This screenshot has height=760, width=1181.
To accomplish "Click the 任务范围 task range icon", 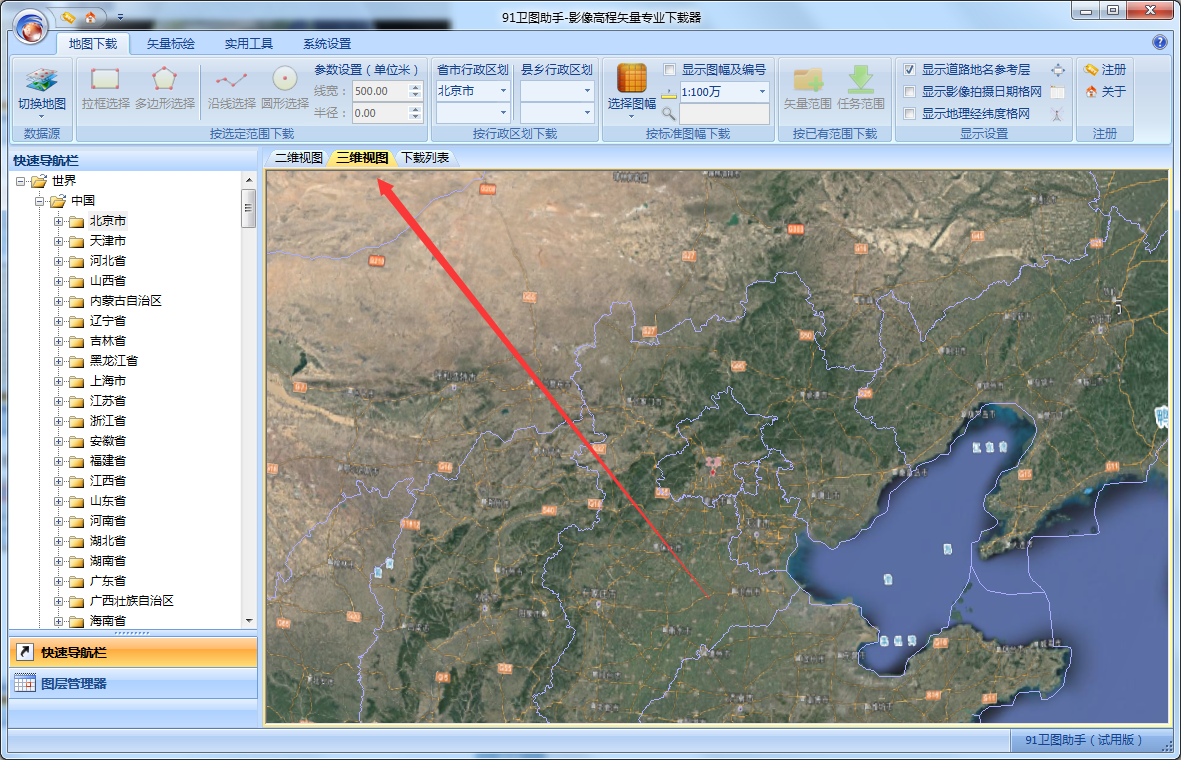I will (x=861, y=80).
